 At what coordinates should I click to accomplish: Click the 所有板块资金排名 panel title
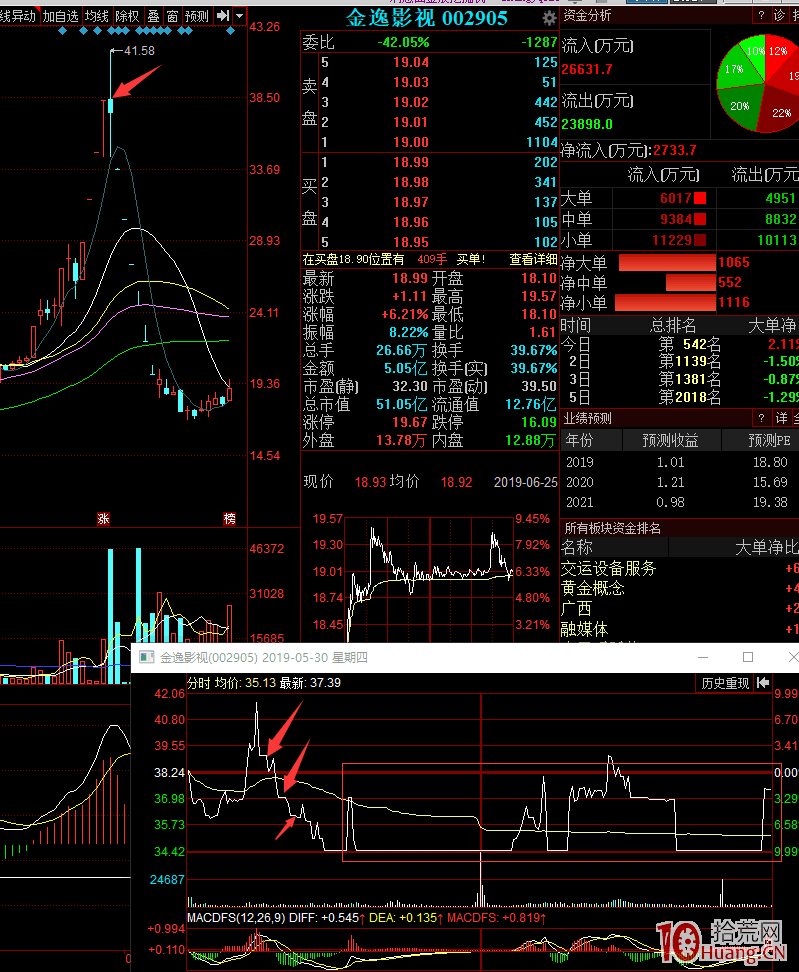tap(612, 528)
